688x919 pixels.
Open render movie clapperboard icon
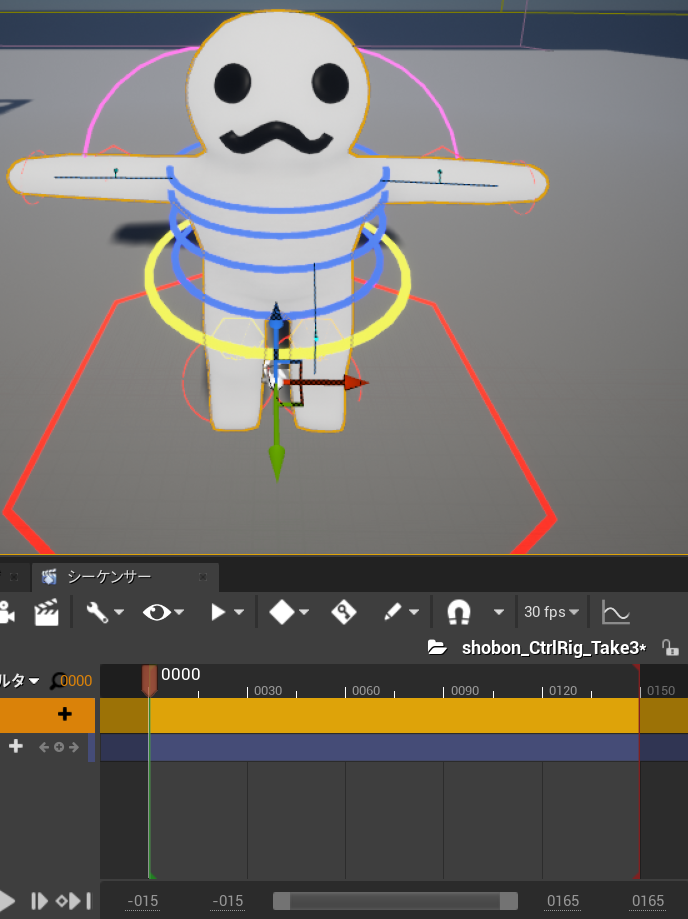[x=46, y=612]
